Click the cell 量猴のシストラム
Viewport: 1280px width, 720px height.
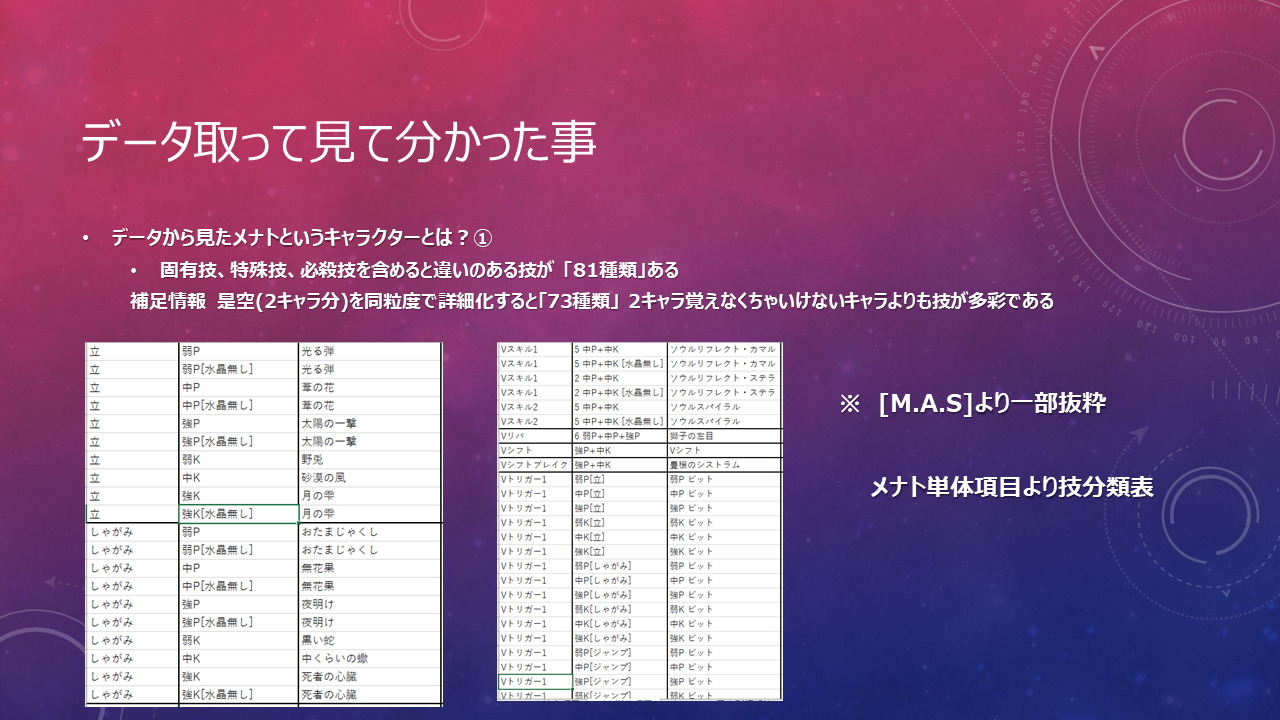coord(724,465)
